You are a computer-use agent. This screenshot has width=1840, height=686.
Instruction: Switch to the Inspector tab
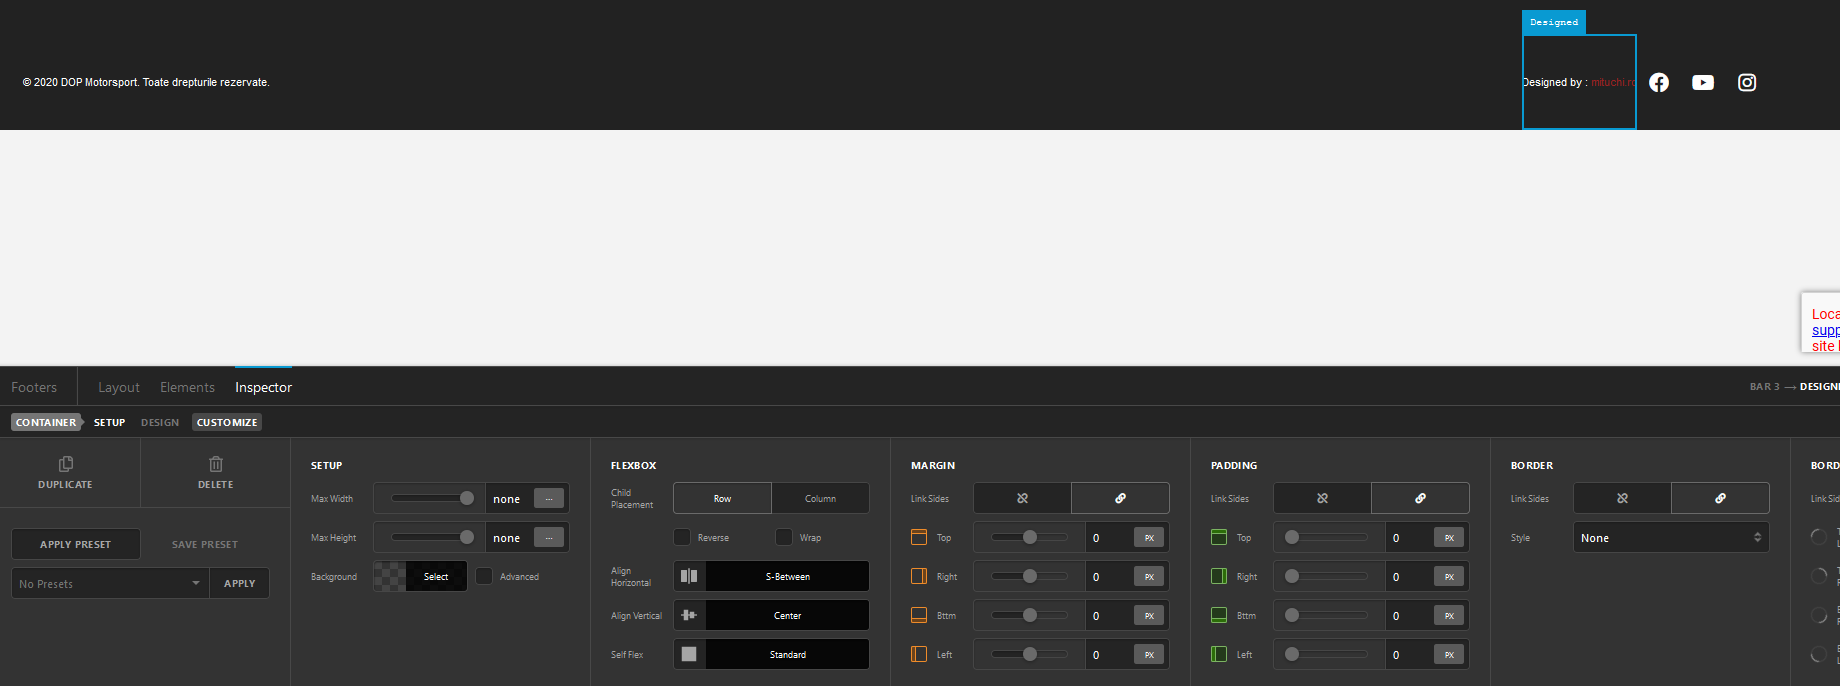[263, 387]
